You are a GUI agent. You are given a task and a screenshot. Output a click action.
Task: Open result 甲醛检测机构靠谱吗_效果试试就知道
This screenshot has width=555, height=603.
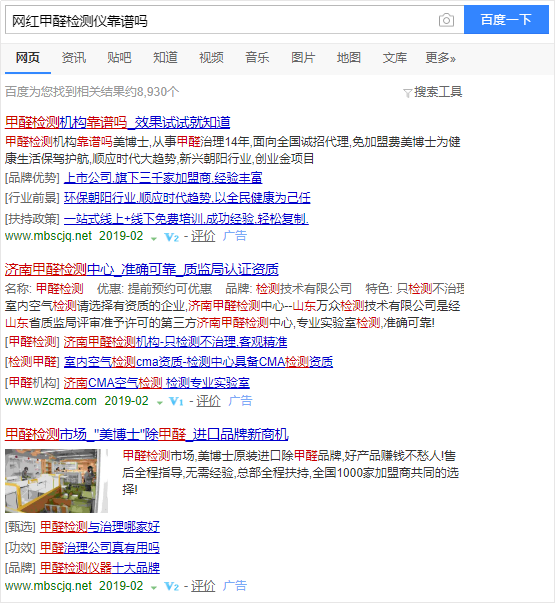(117, 122)
